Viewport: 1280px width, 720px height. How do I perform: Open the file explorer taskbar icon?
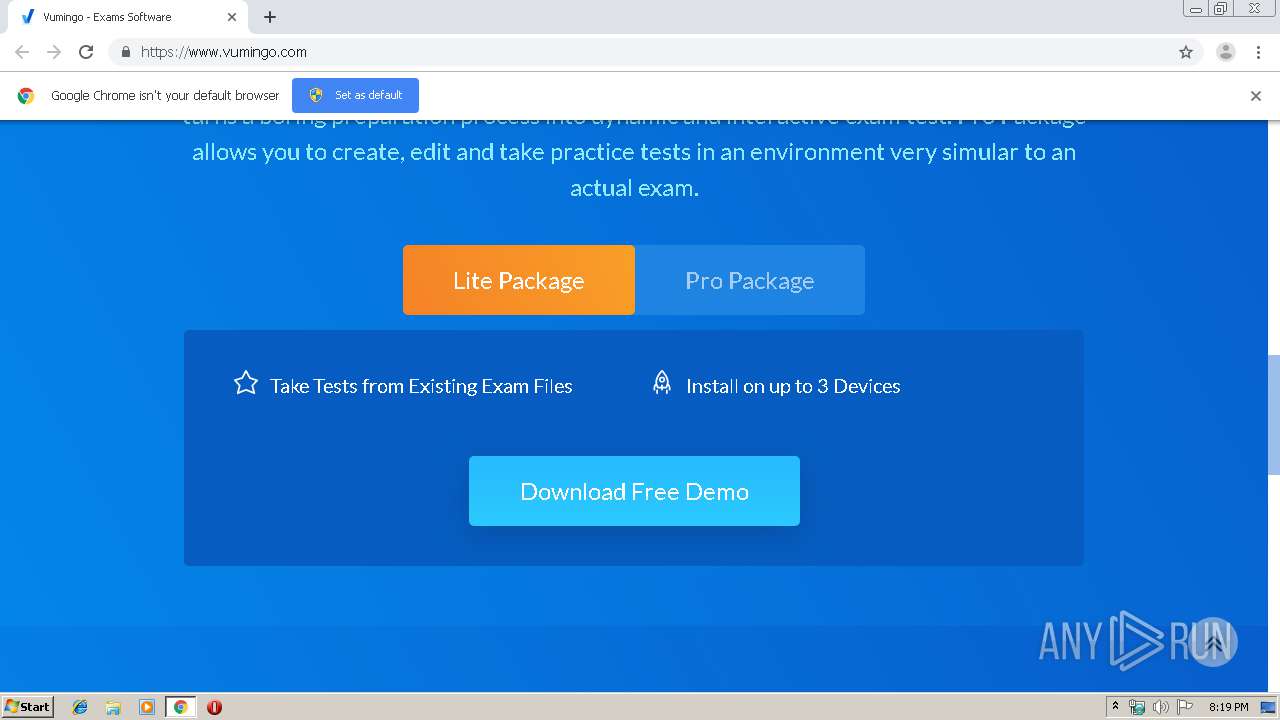click(x=113, y=707)
